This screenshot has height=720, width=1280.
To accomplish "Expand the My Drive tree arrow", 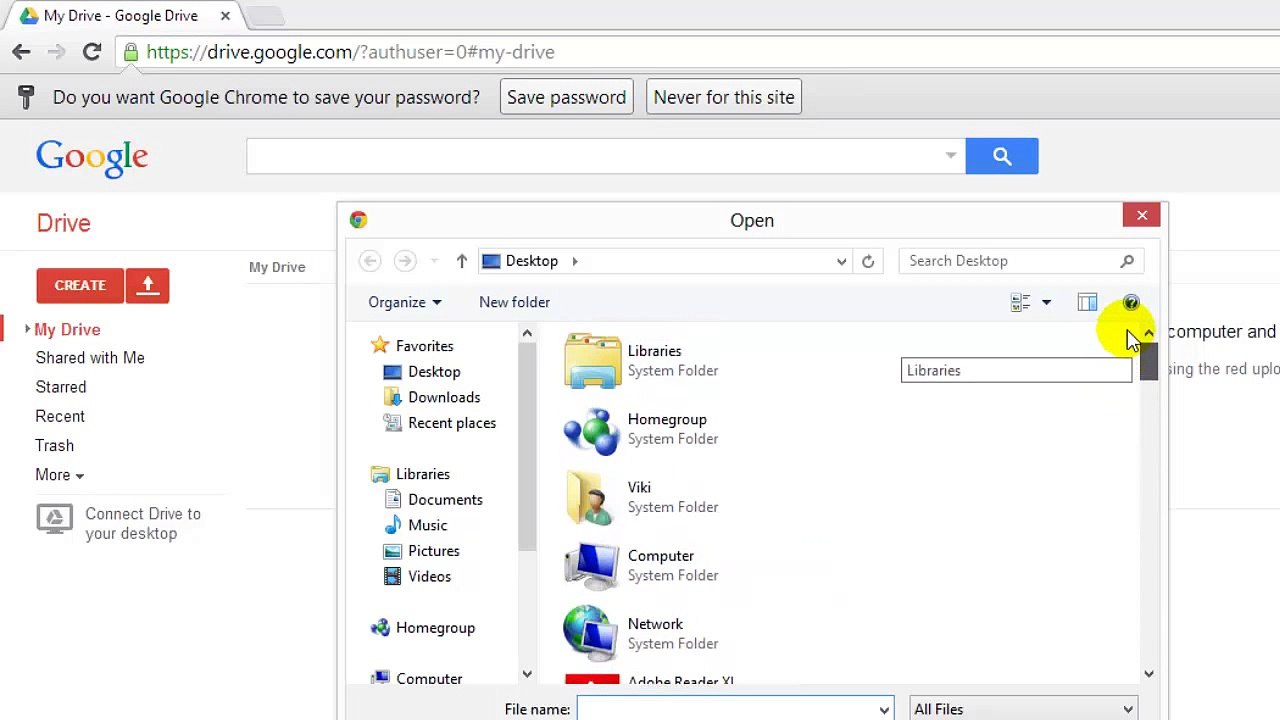I will coord(27,329).
